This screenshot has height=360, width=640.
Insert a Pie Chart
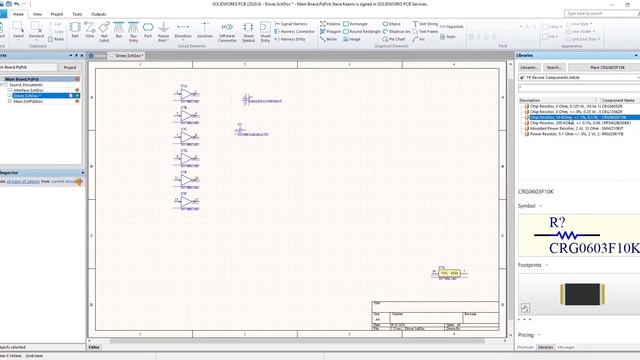click(x=394, y=39)
